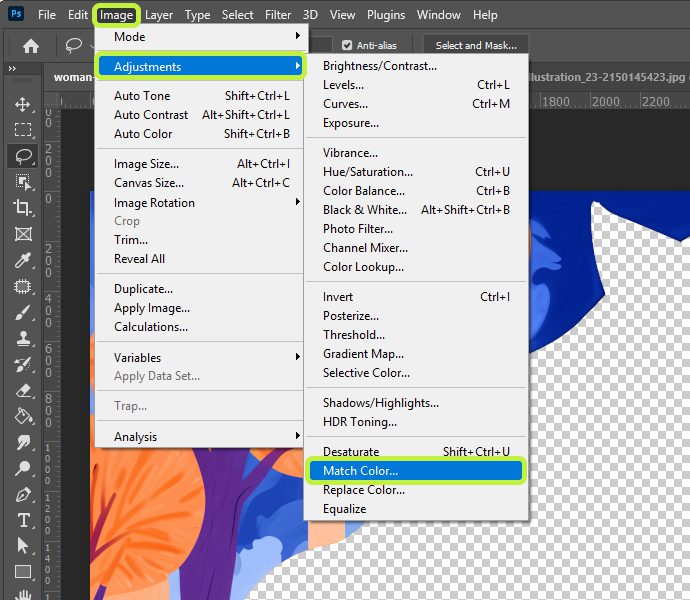Click the Home icon in options bar
The image size is (690, 600).
click(31, 46)
